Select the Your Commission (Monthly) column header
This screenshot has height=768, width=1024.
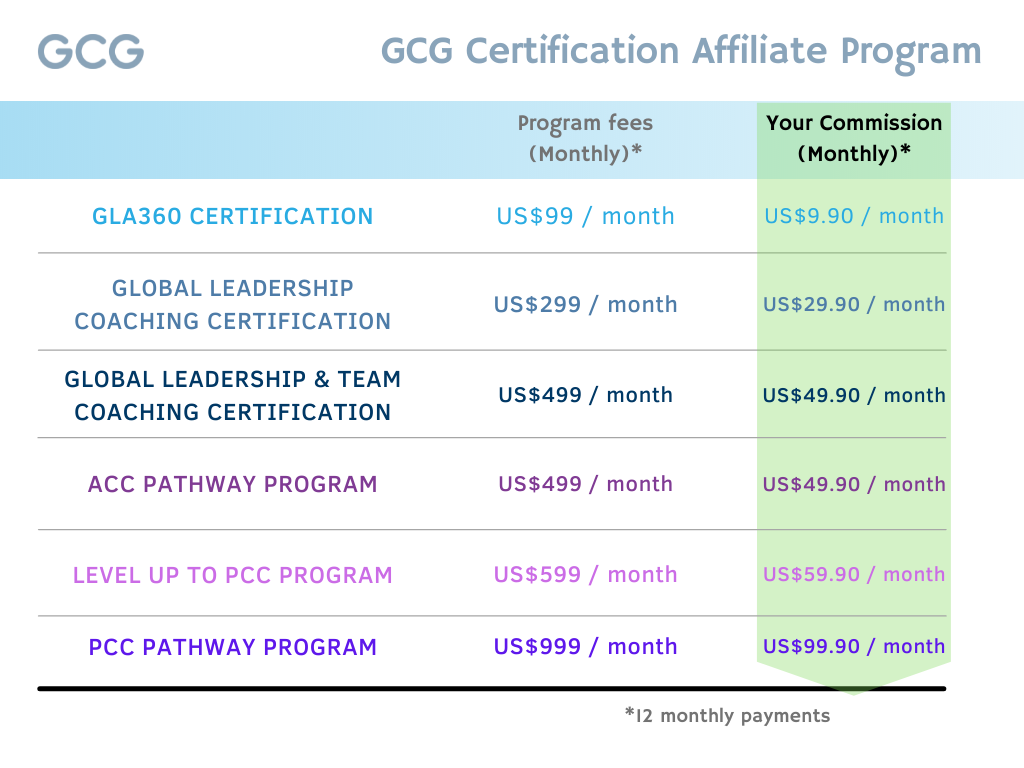click(x=854, y=138)
